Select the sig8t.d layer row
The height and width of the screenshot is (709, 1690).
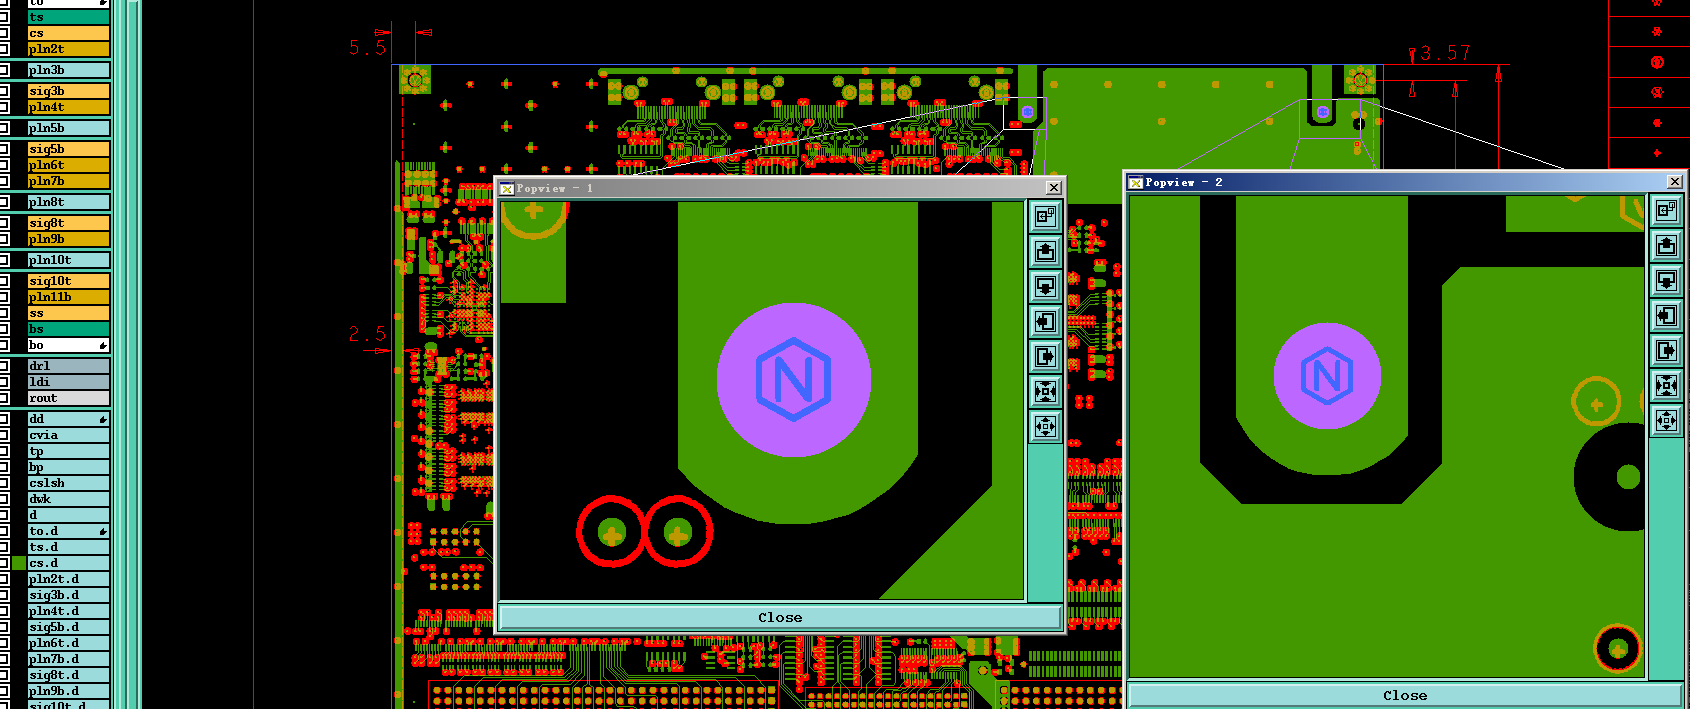click(68, 675)
